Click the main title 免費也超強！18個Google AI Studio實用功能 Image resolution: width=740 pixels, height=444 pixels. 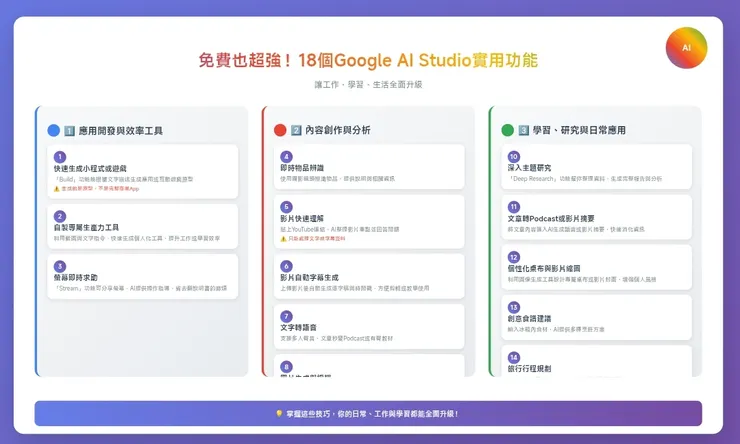coord(368,60)
